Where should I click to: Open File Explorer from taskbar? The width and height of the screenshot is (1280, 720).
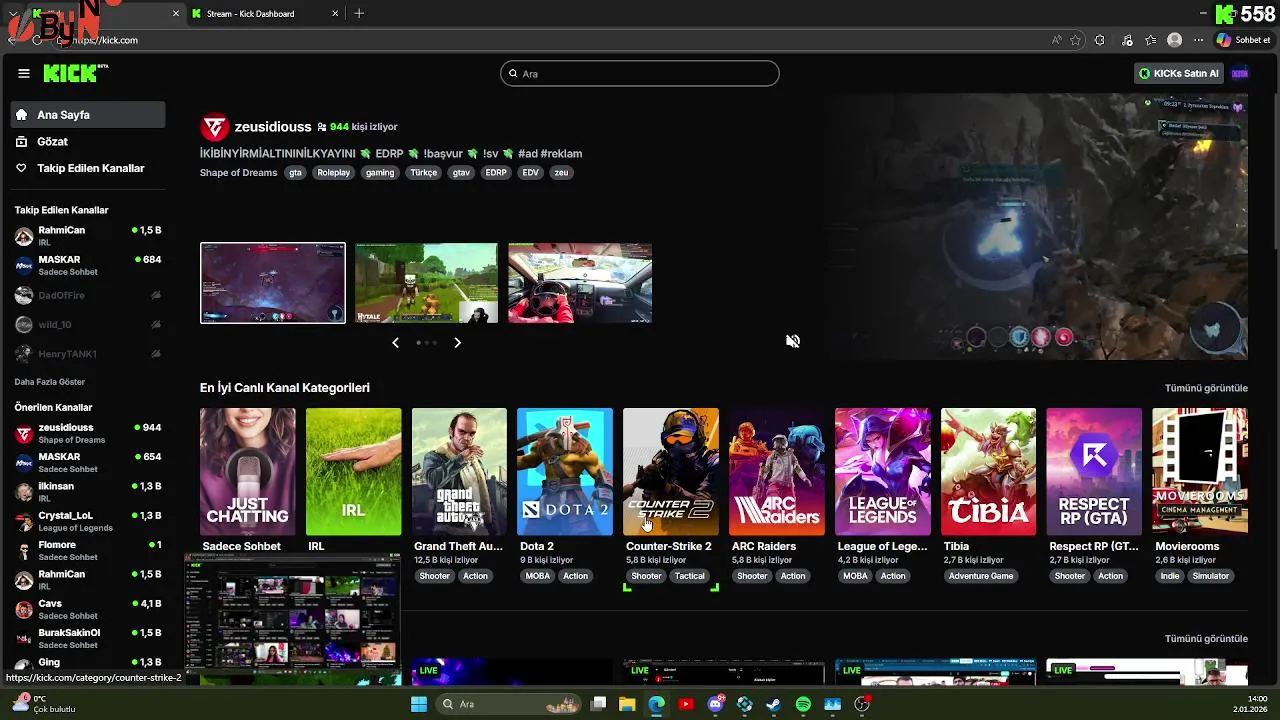pyautogui.click(x=627, y=704)
